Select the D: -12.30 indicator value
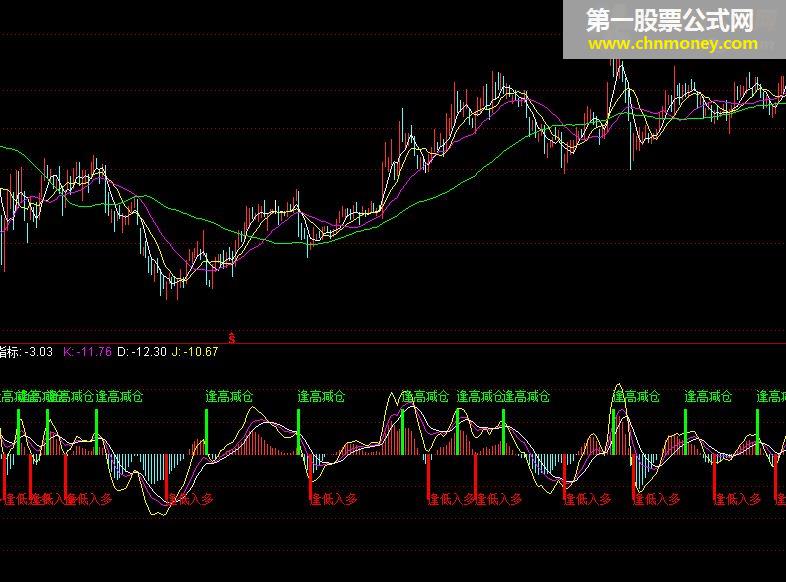786x582 pixels. tap(142, 352)
